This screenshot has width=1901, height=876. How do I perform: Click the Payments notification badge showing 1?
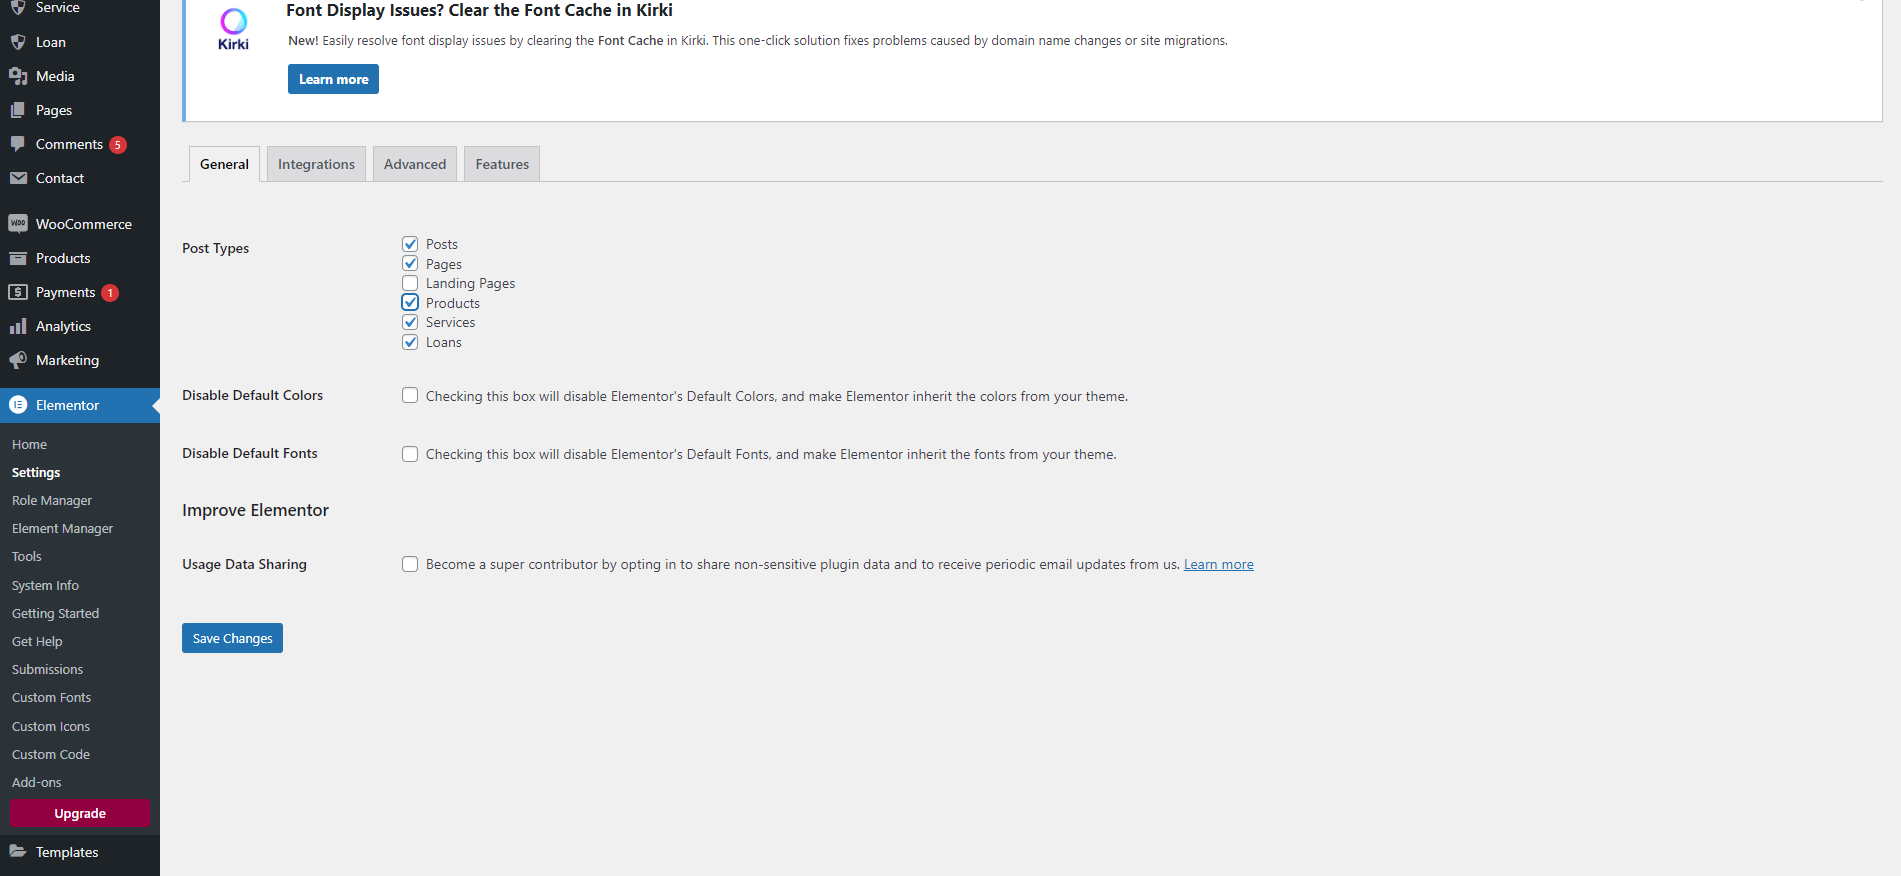tap(110, 293)
